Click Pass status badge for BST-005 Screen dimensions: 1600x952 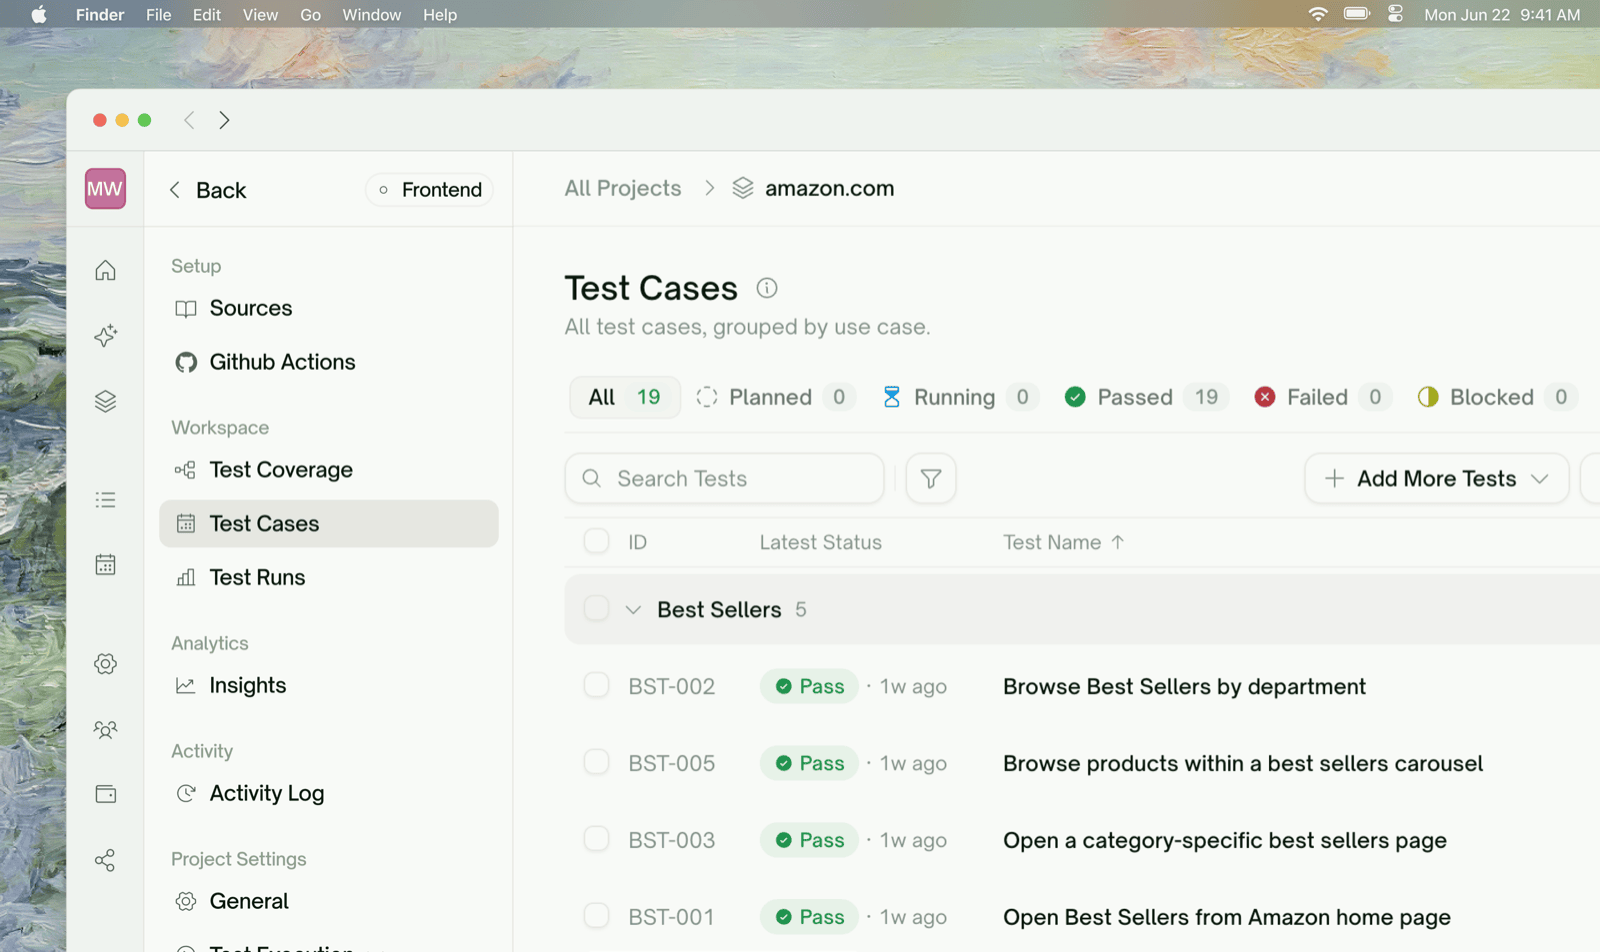[x=809, y=763]
